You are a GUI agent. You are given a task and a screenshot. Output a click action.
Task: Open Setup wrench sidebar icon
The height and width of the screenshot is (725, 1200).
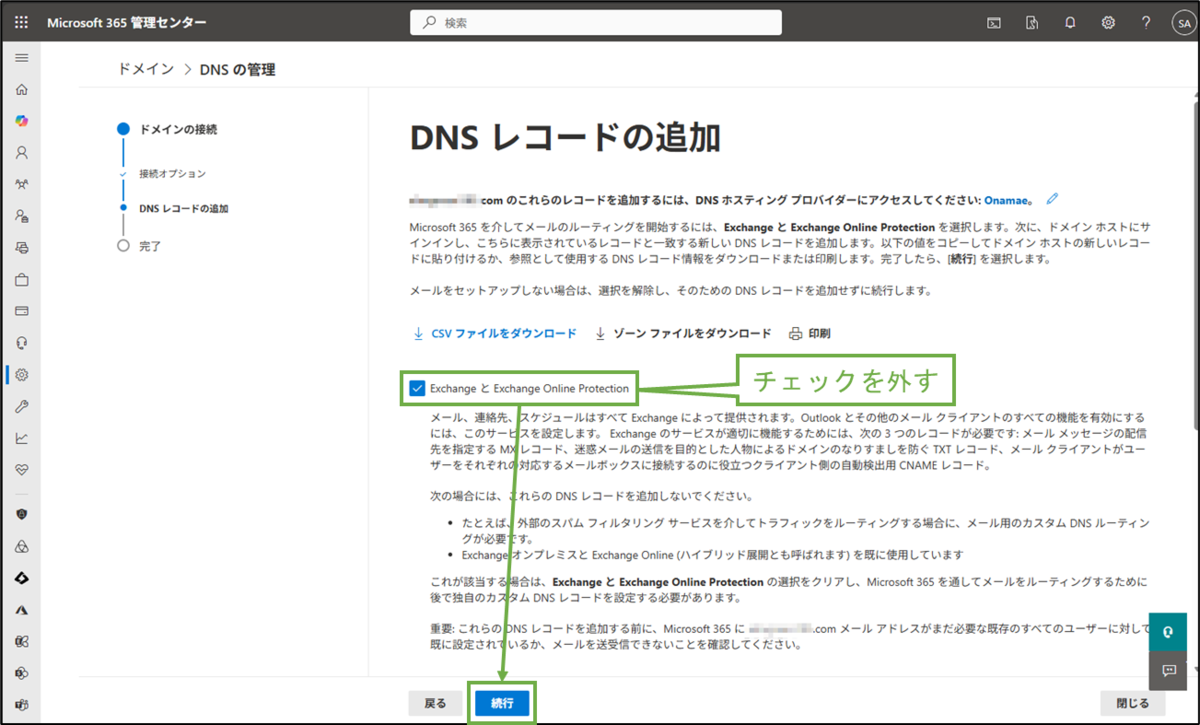[21, 406]
